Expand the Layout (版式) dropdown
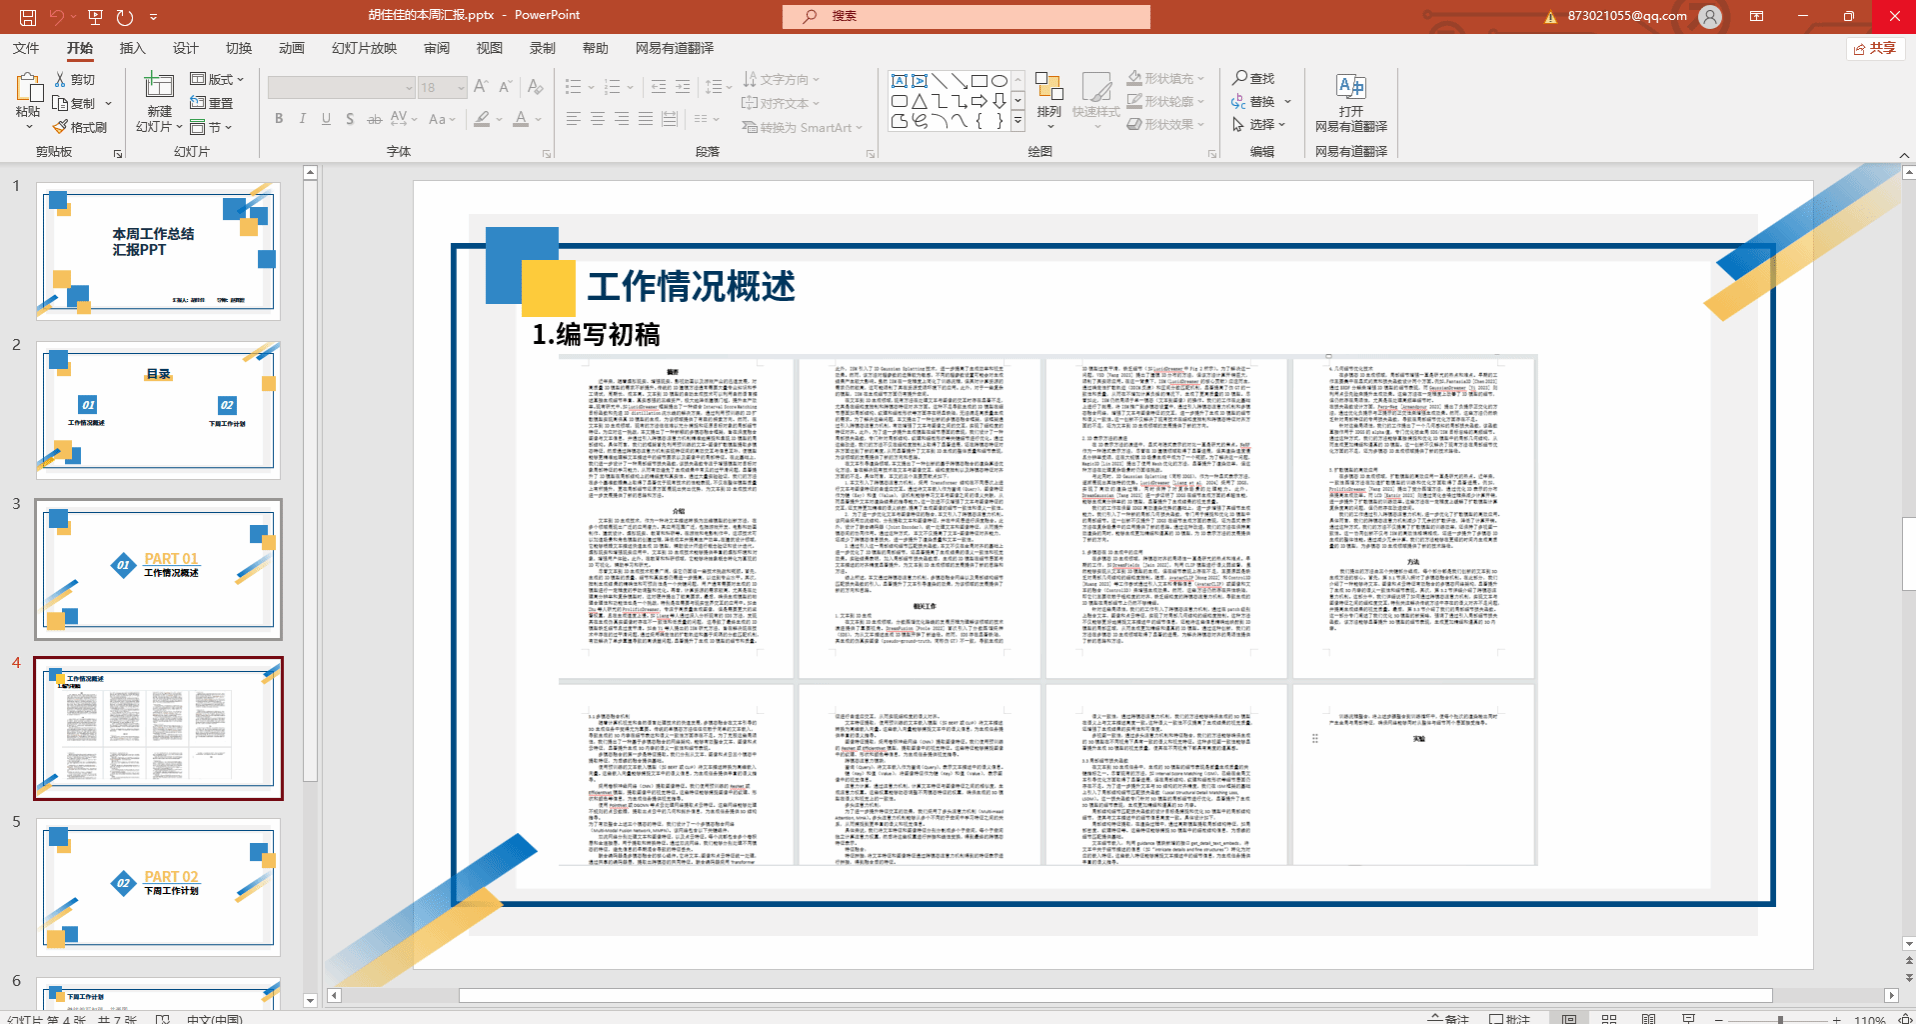1916x1024 pixels. [217, 79]
